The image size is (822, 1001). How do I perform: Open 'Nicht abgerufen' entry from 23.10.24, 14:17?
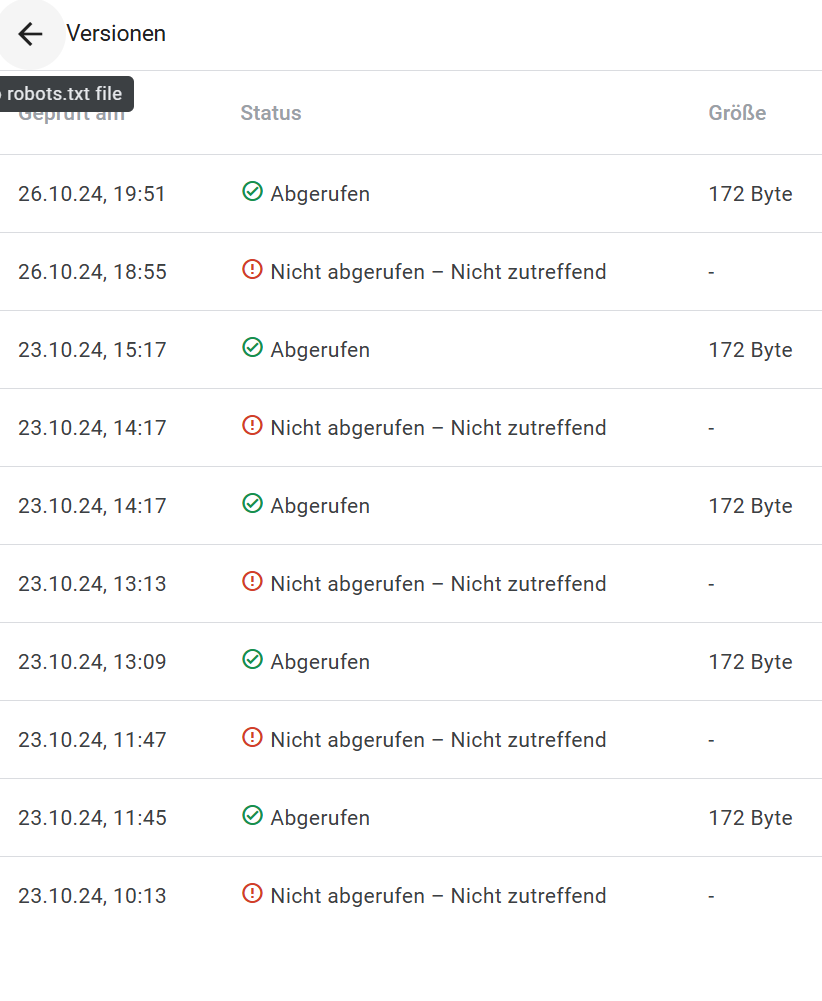[411, 428]
